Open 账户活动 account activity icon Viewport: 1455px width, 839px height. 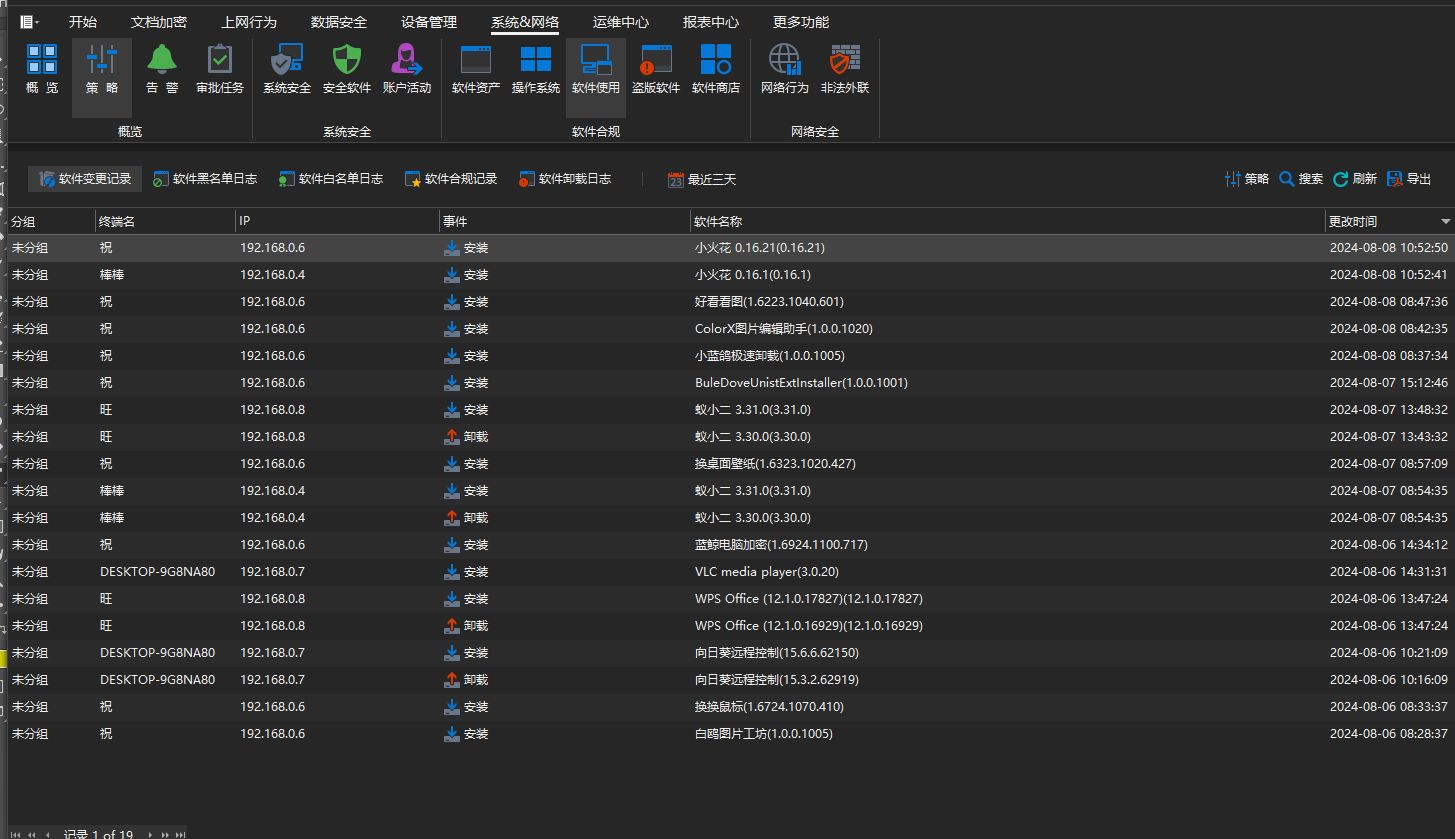coord(407,69)
